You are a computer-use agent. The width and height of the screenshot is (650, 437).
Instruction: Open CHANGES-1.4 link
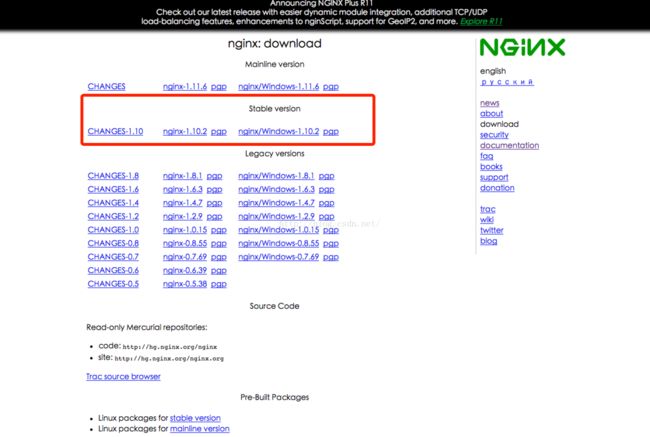point(113,203)
